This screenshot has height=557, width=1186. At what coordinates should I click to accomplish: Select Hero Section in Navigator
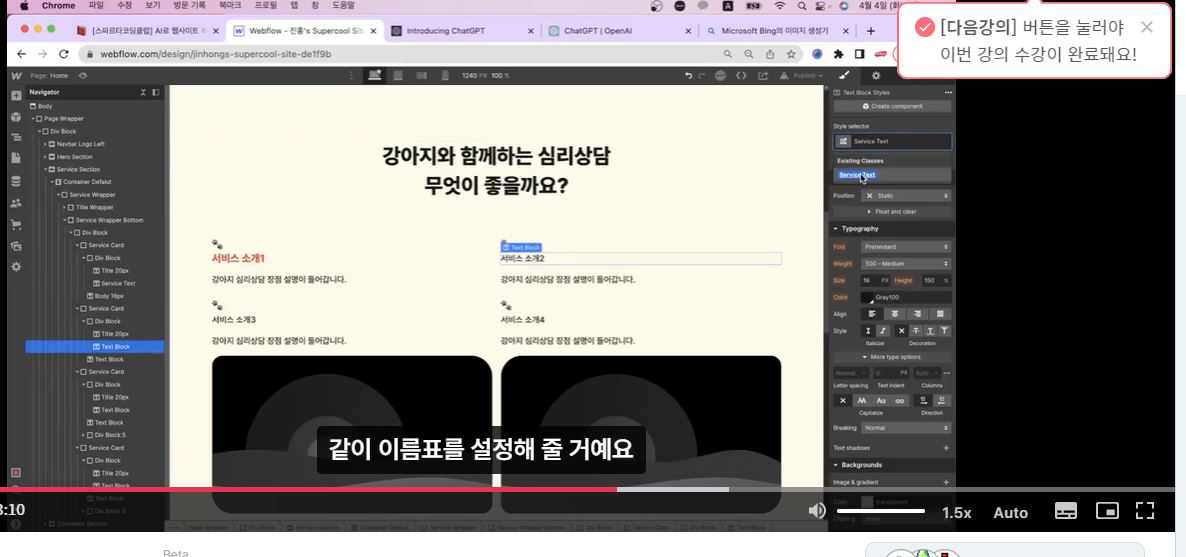95,157
